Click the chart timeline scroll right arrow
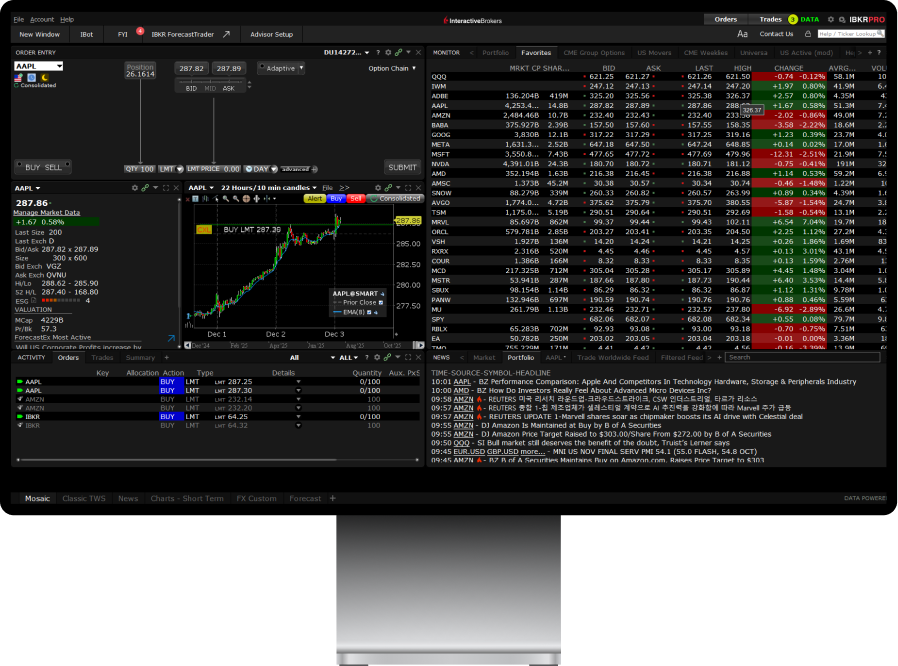 (421, 345)
